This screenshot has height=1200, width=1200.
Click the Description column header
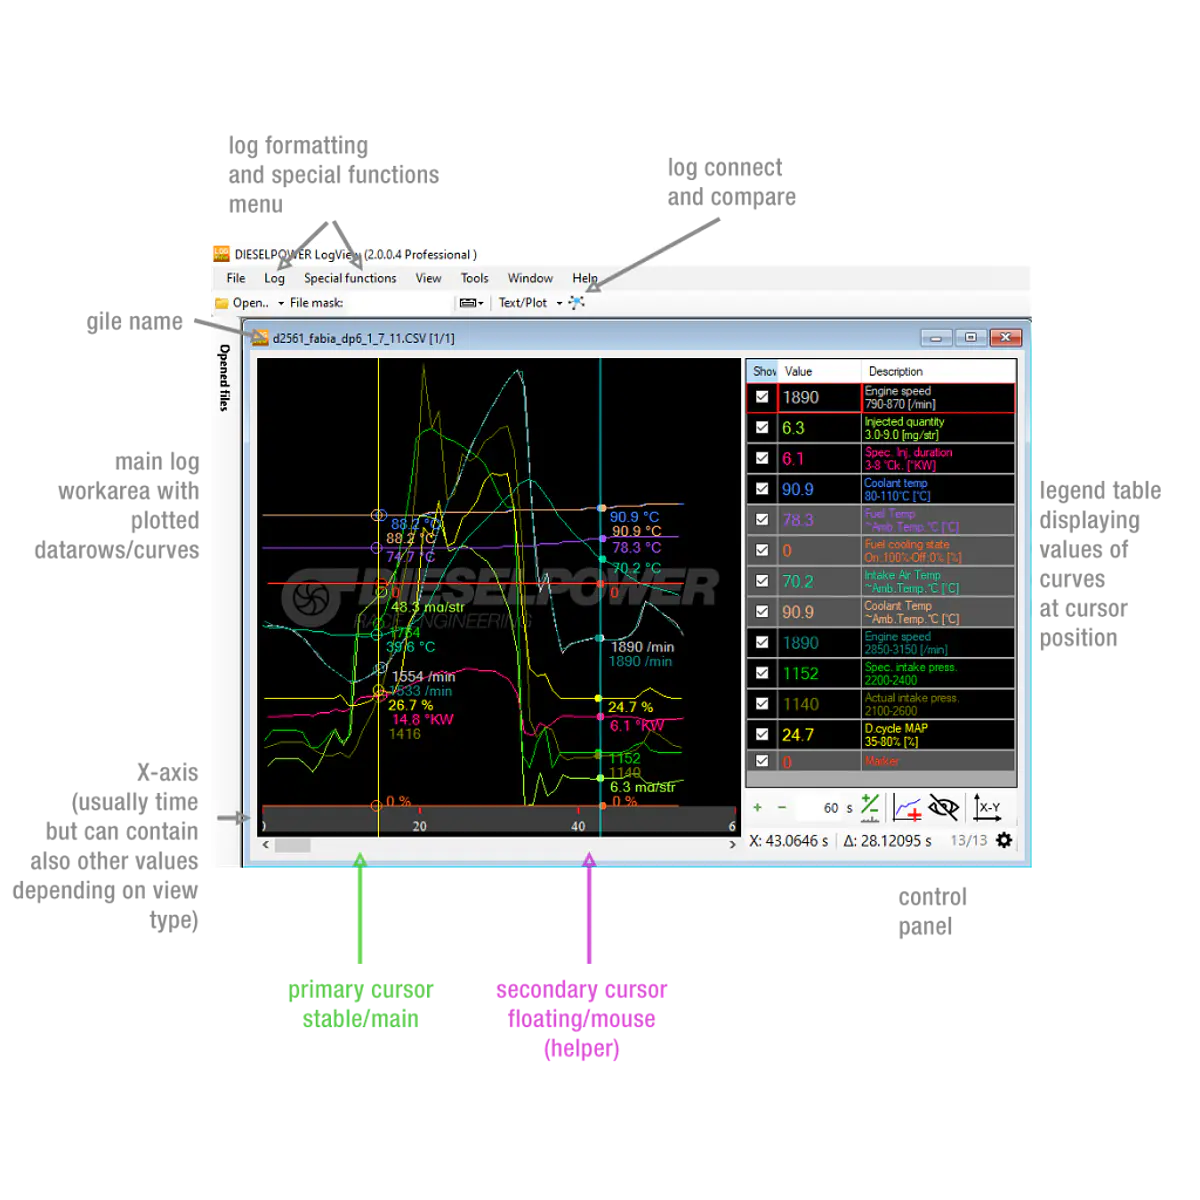938,371
